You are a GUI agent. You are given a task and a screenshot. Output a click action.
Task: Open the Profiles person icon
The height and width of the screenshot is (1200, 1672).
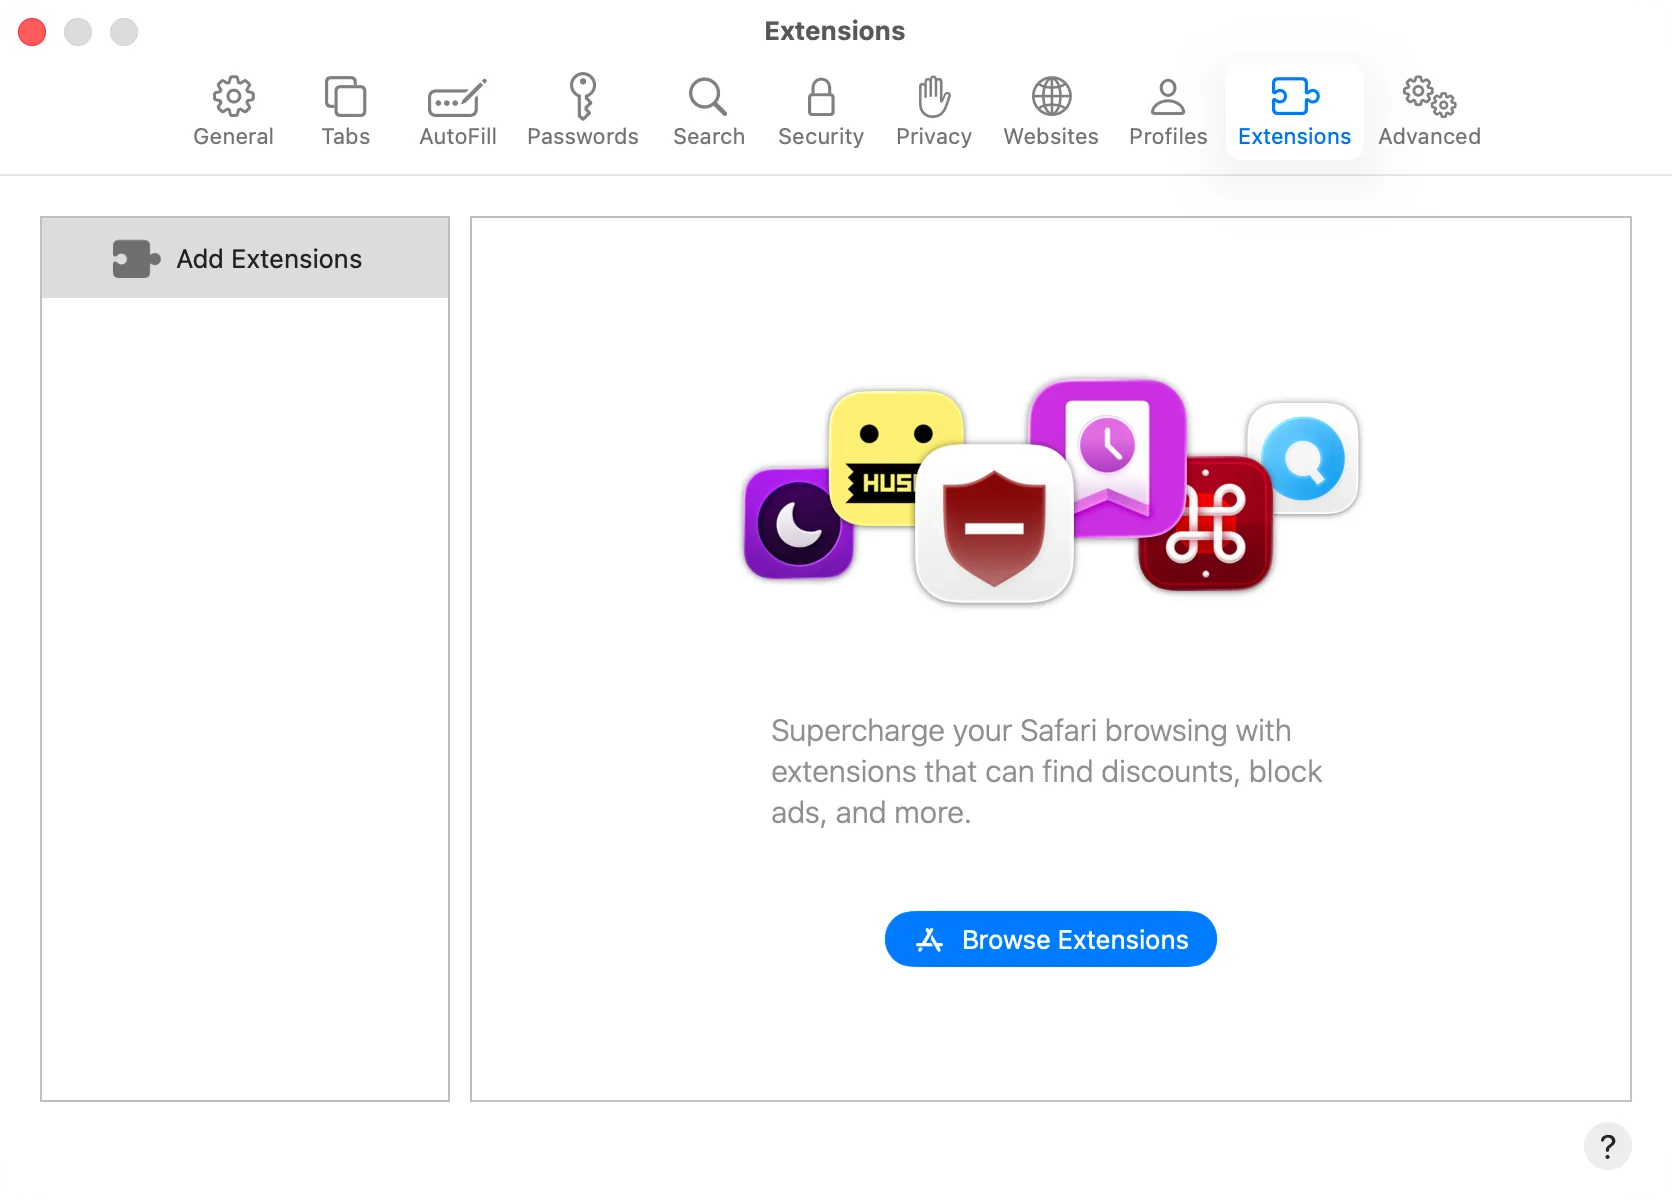click(x=1167, y=97)
